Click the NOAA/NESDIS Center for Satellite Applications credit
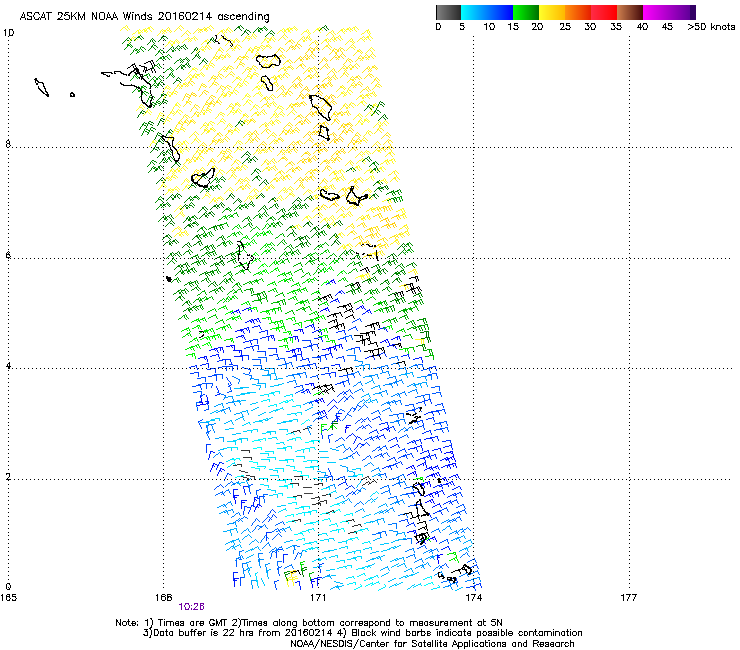 click(x=432, y=644)
